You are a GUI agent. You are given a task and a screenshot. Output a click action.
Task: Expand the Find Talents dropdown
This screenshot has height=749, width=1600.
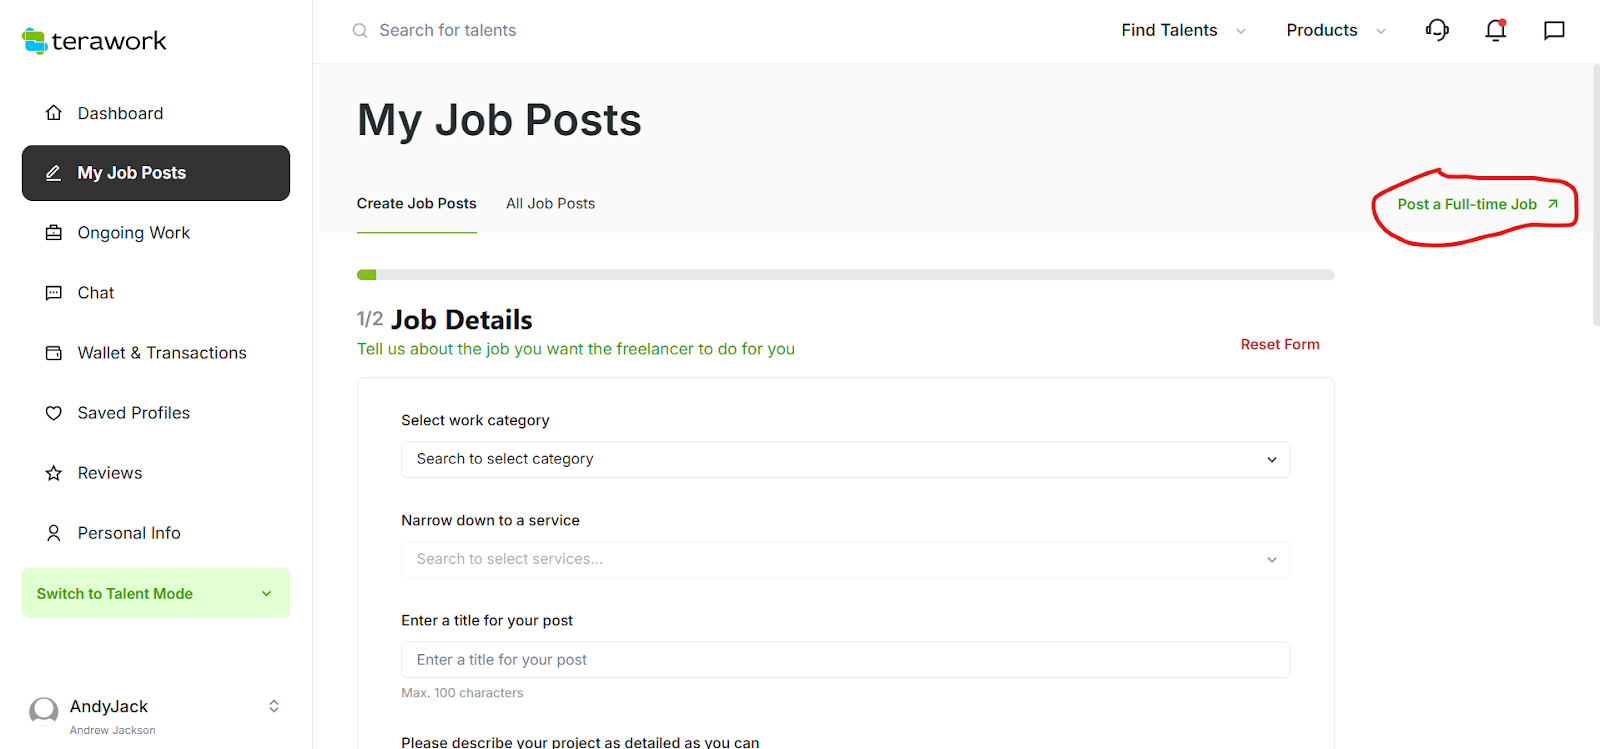coord(1183,30)
